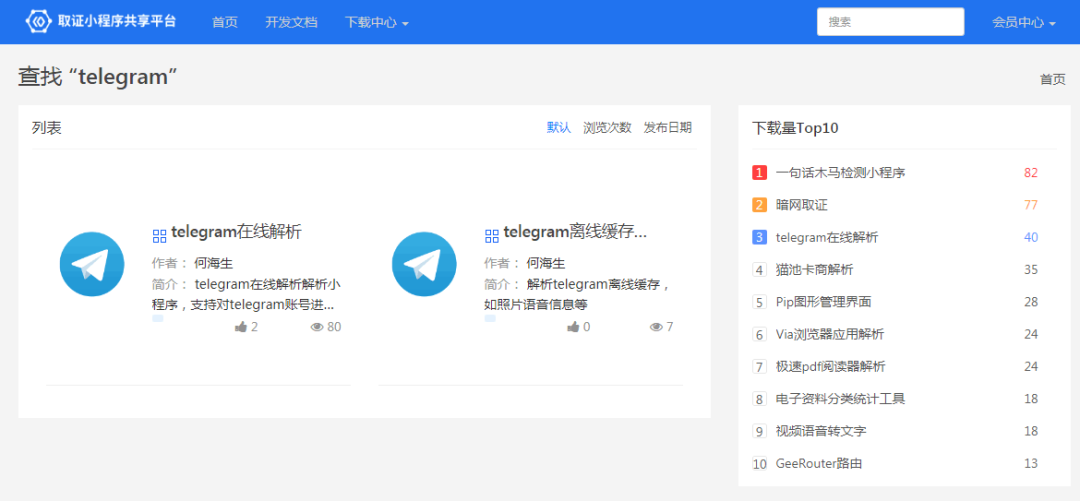Open the Telegram logo of telegram离线缓存
1080x501 pixels.
[424, 264]
